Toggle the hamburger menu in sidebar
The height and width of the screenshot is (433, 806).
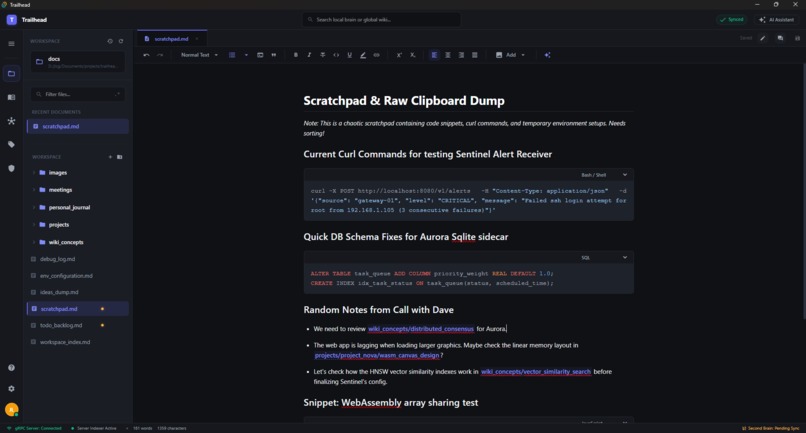click(x=11, y=44)
